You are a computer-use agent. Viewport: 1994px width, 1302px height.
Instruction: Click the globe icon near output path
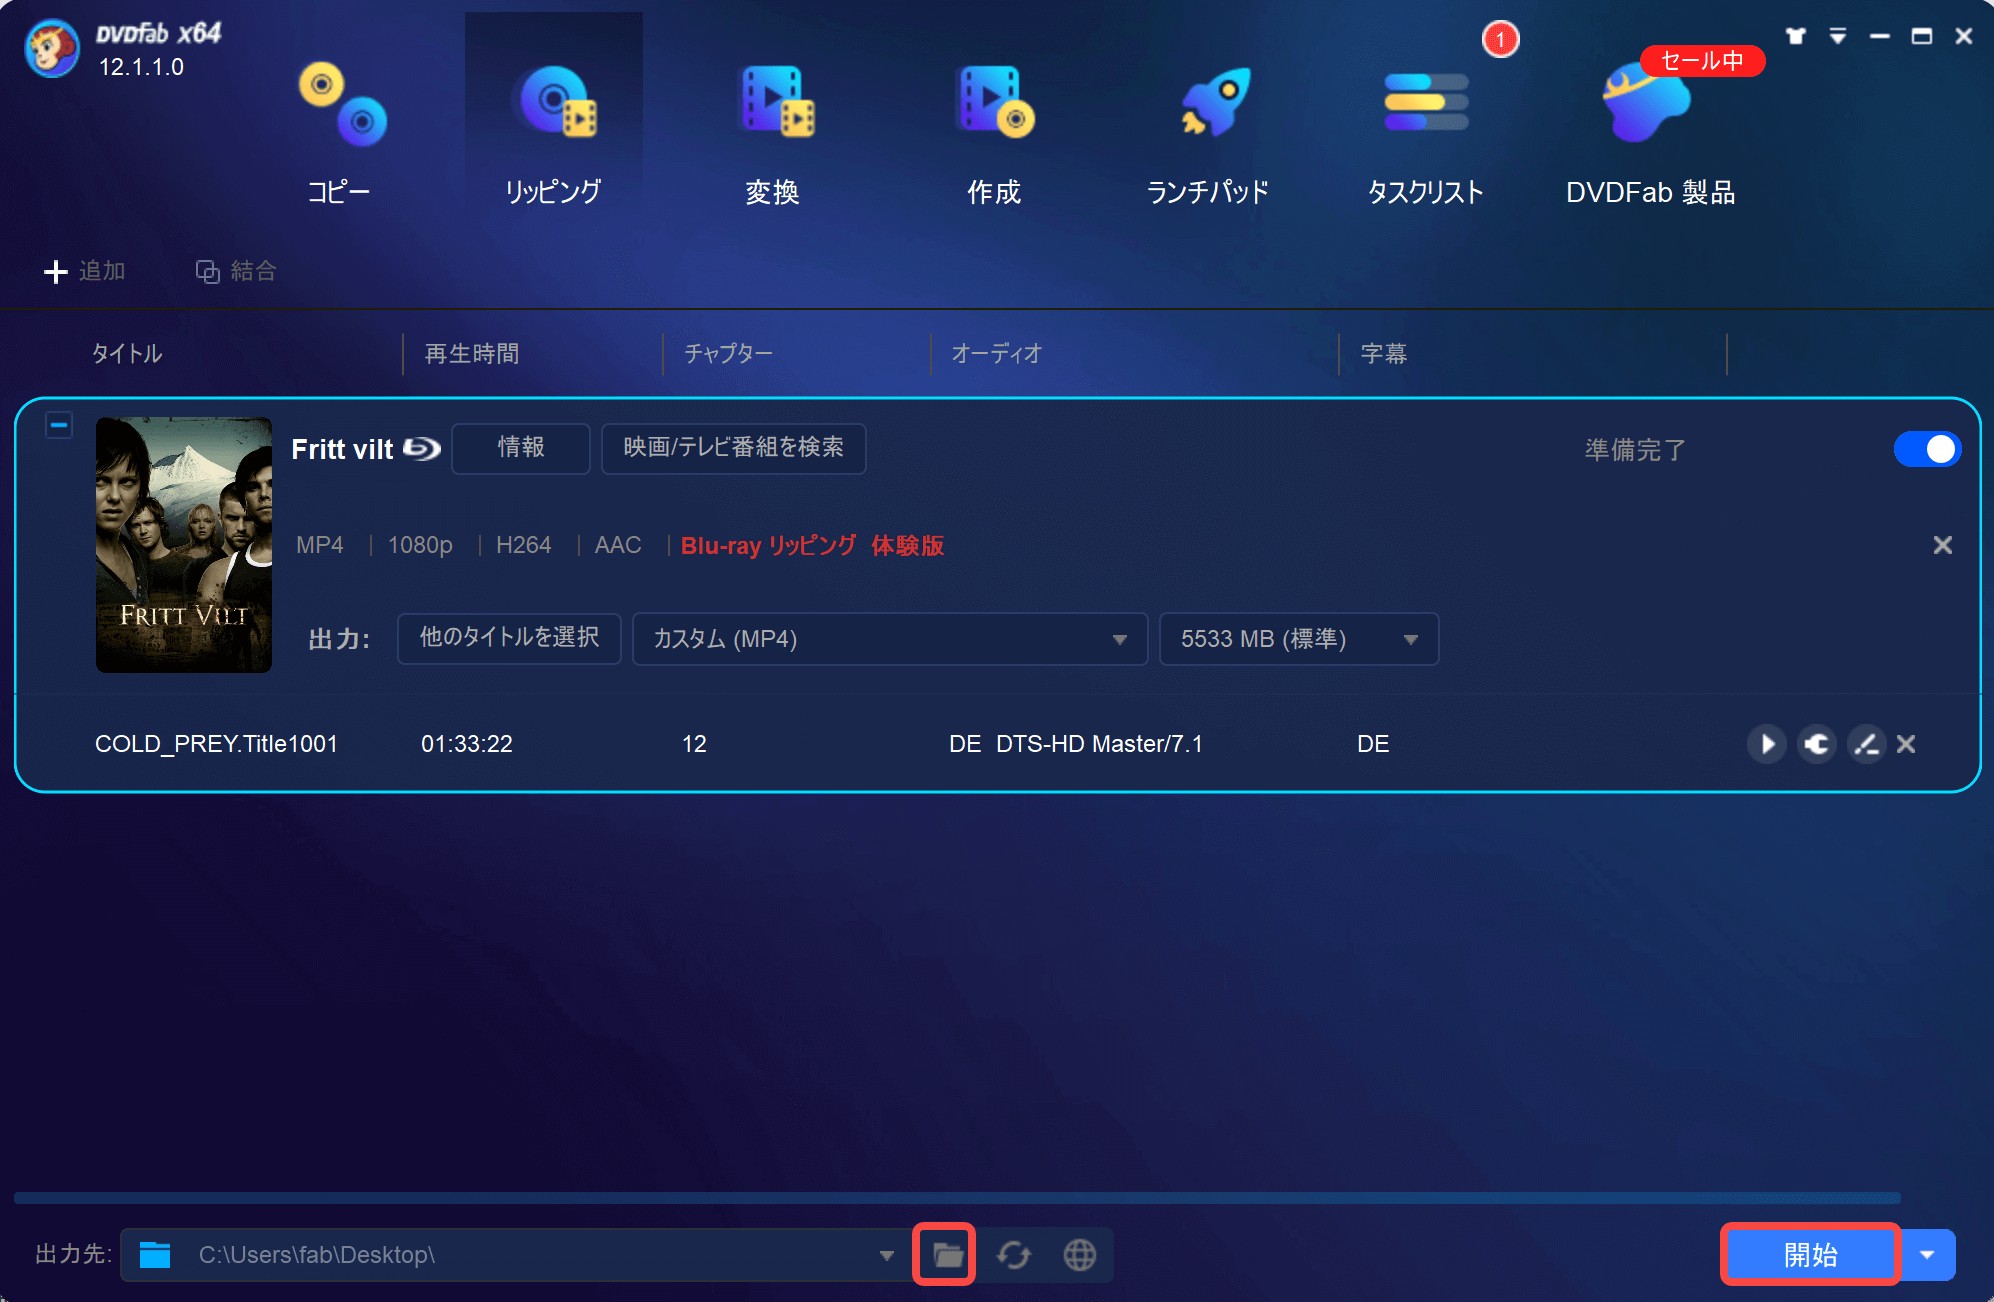click(x=1080, y=1255)
